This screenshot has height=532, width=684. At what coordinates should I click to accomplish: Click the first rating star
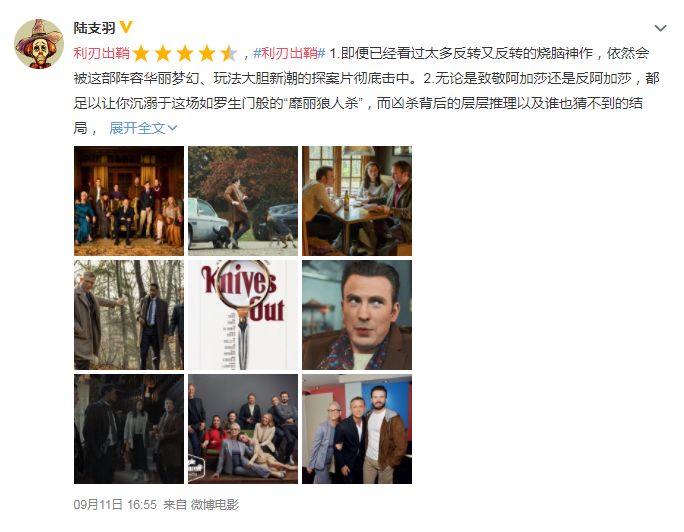(x=141, y=53)
